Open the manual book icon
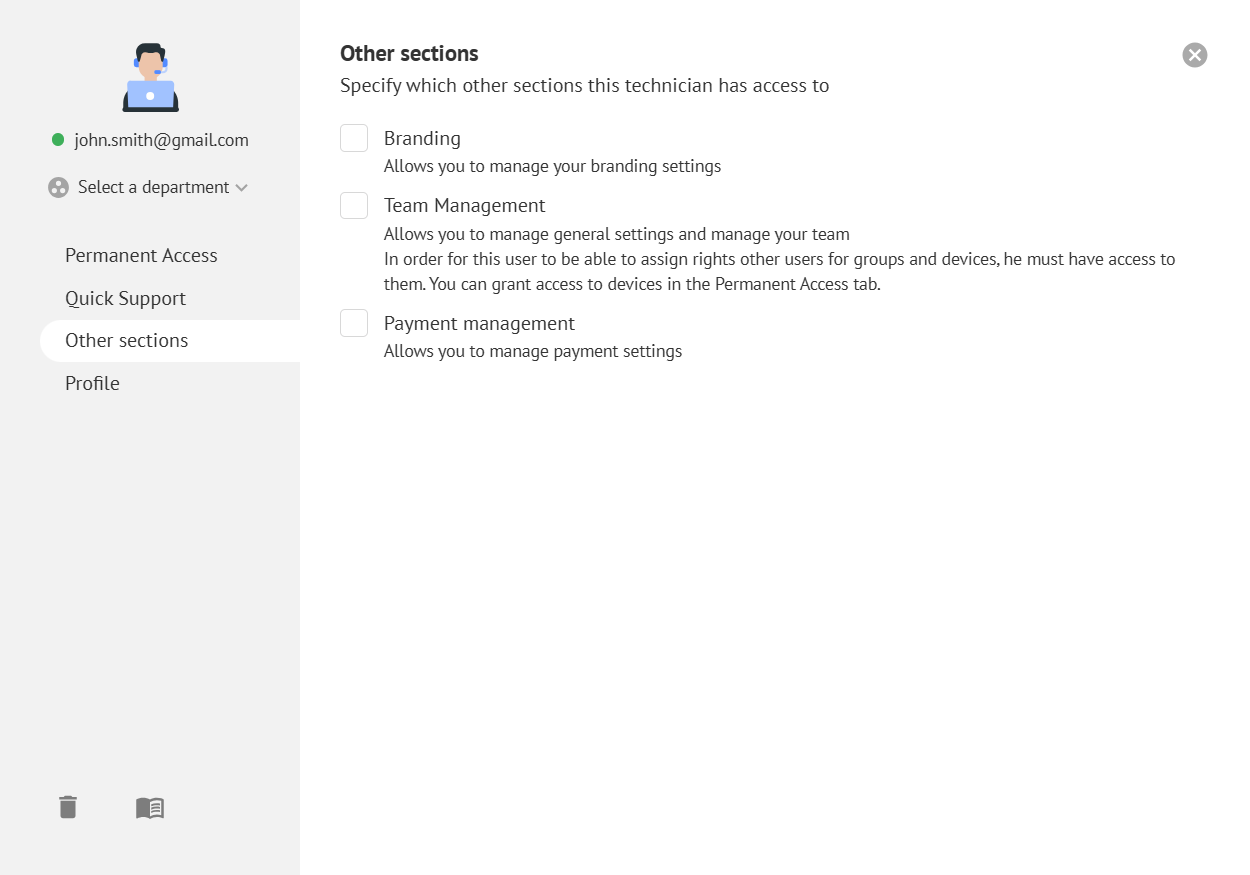This screenshot has width=1250, height=875. (x=150, y=808)
